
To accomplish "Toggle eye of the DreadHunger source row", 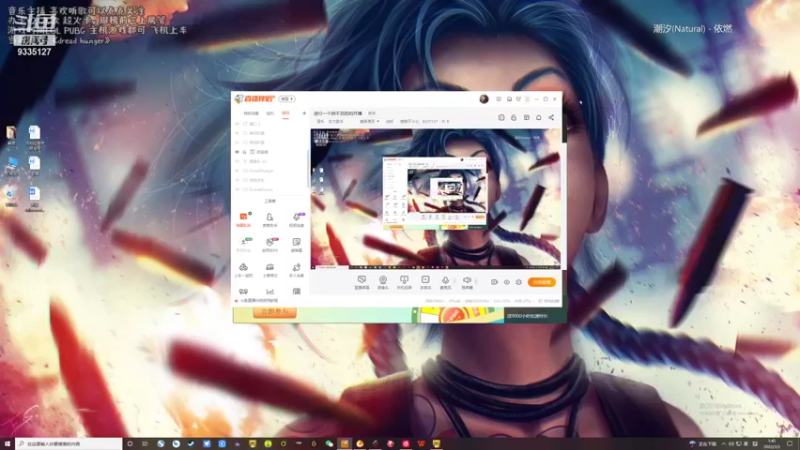I will point(237,171).
